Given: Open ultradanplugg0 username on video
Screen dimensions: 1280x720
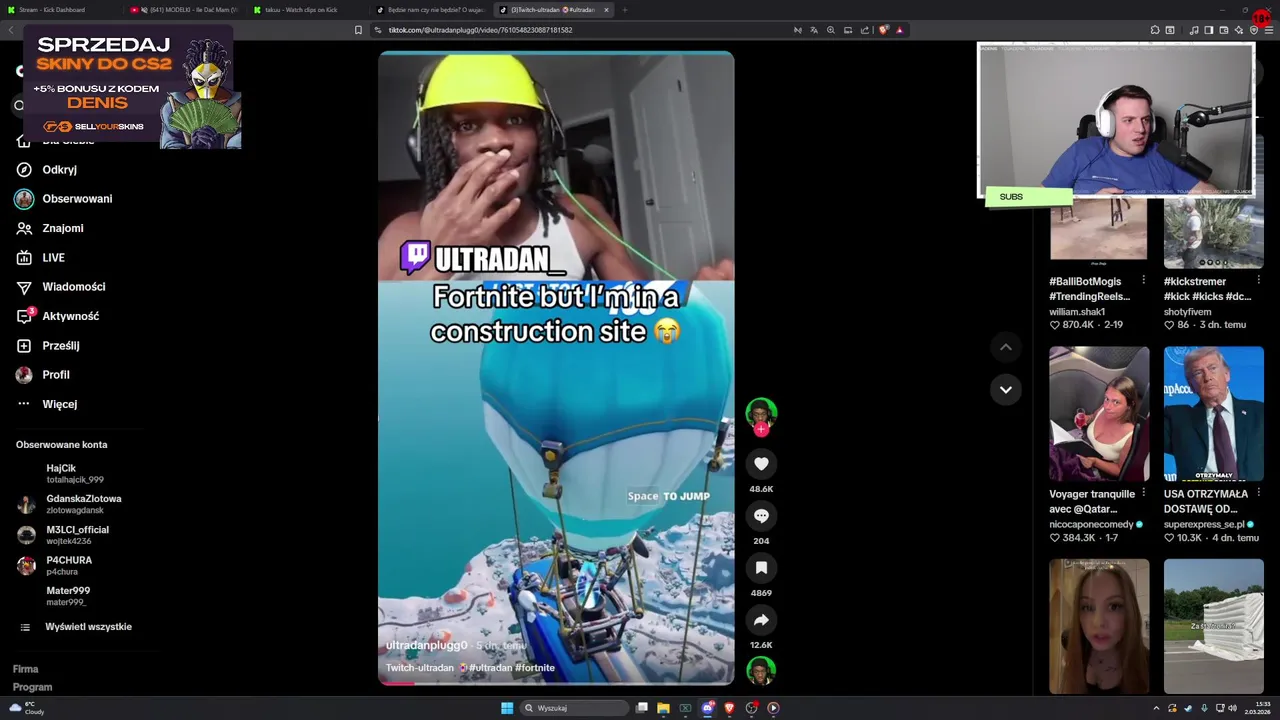Looking at the screenshot, I should pyautogui.click(x=426, y=646).
